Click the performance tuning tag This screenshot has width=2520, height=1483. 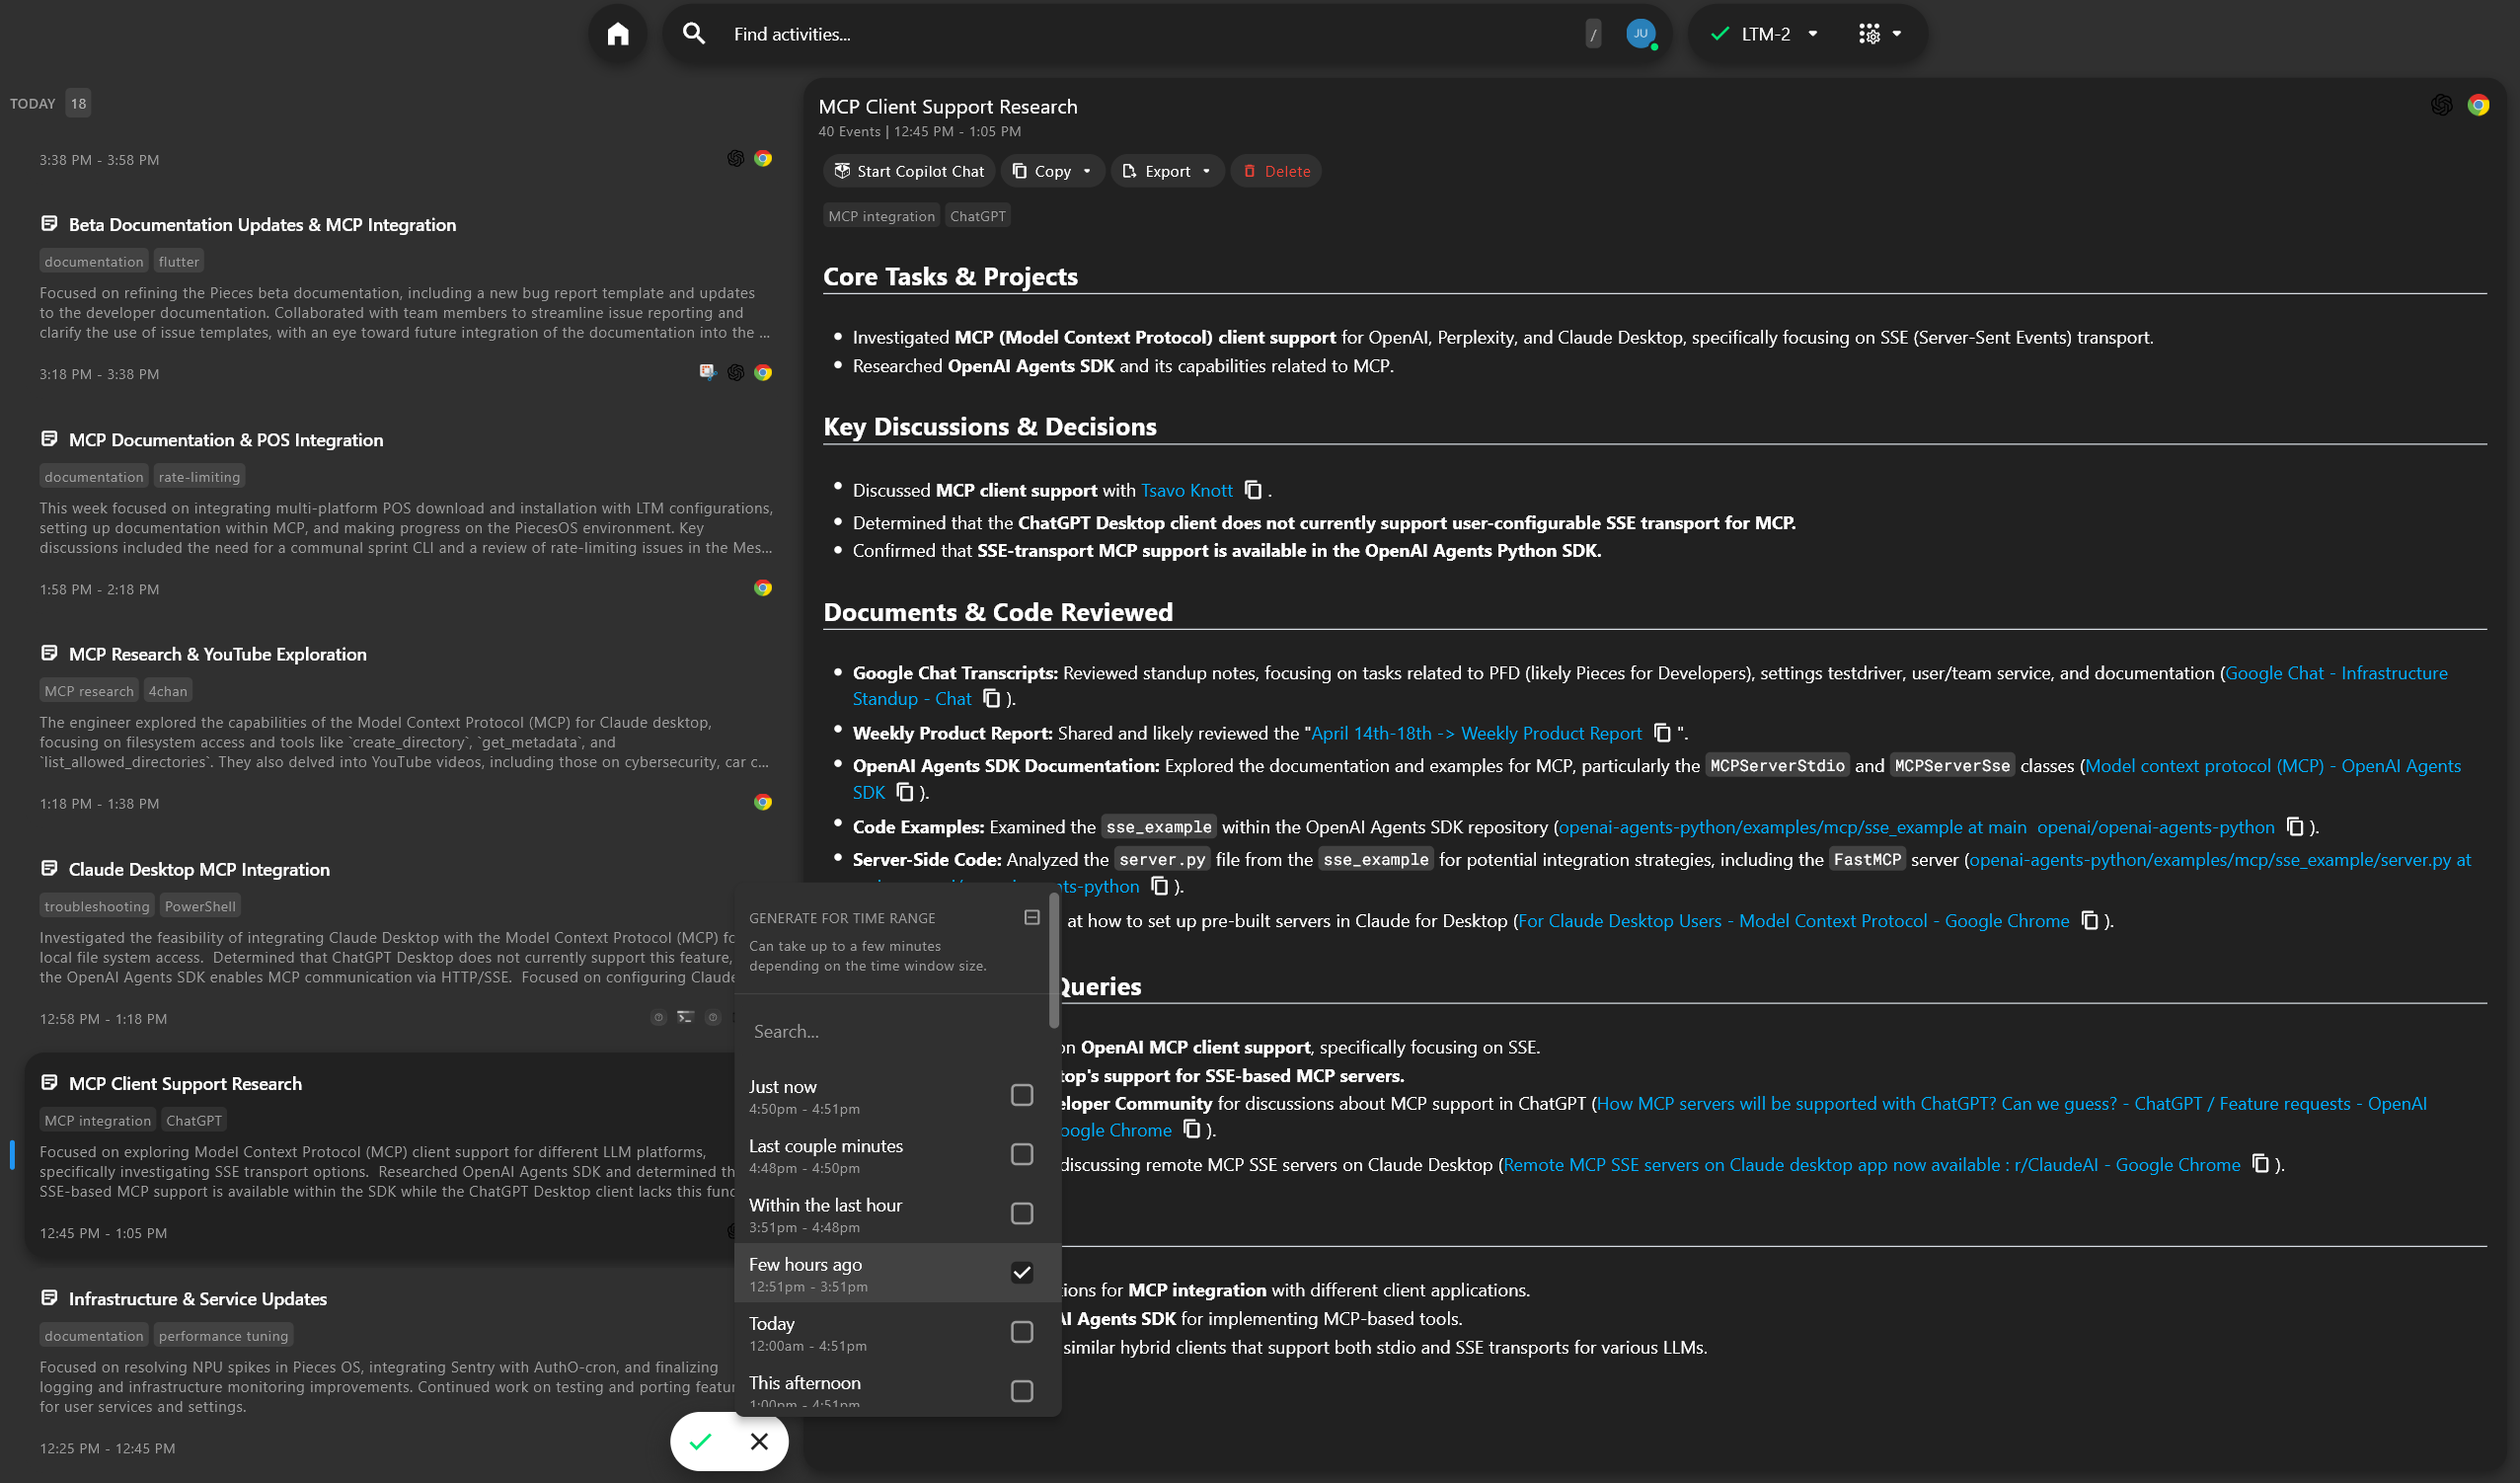click(x=223, y=1334)
